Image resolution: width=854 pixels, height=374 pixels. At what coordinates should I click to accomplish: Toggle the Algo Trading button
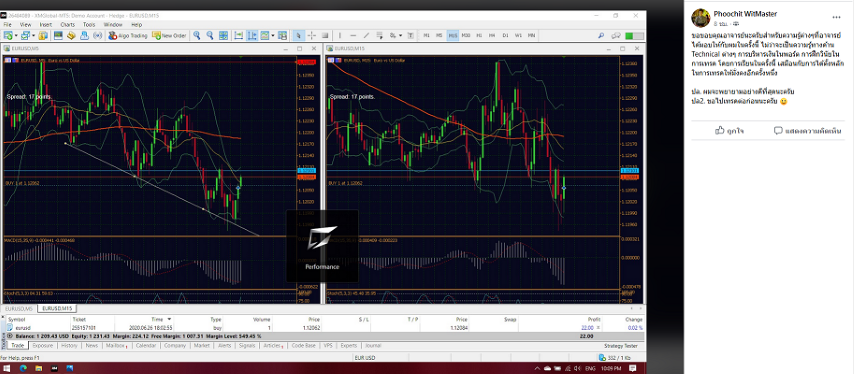pos(127,35)
